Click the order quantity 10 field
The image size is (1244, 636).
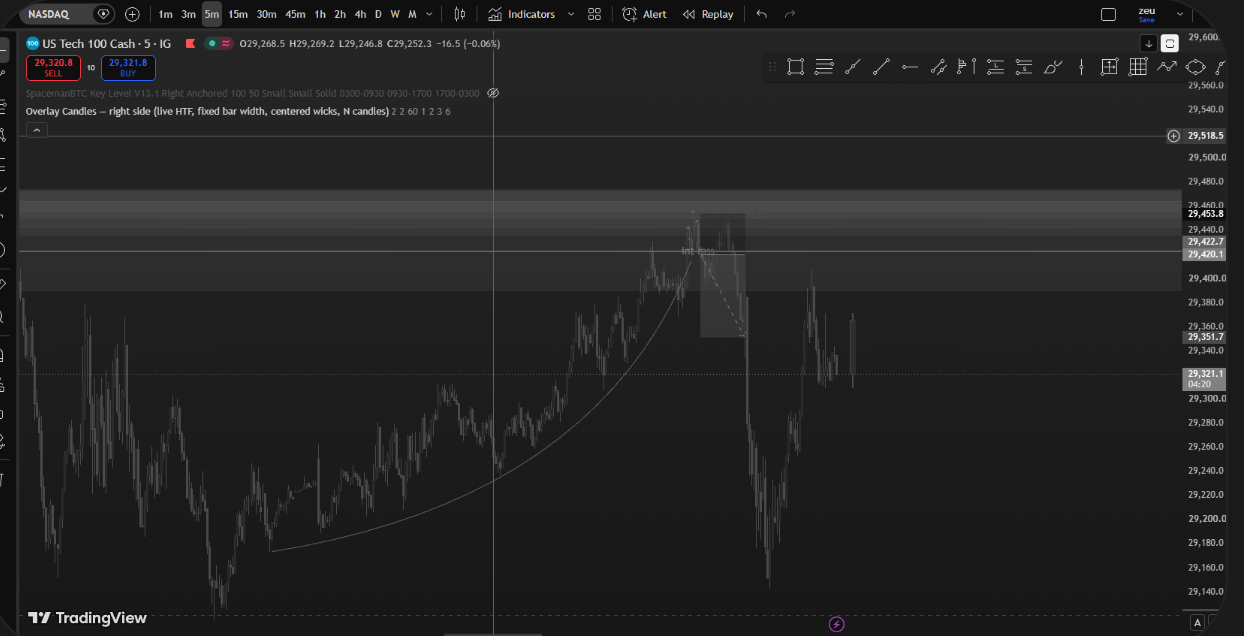(91, 68)
